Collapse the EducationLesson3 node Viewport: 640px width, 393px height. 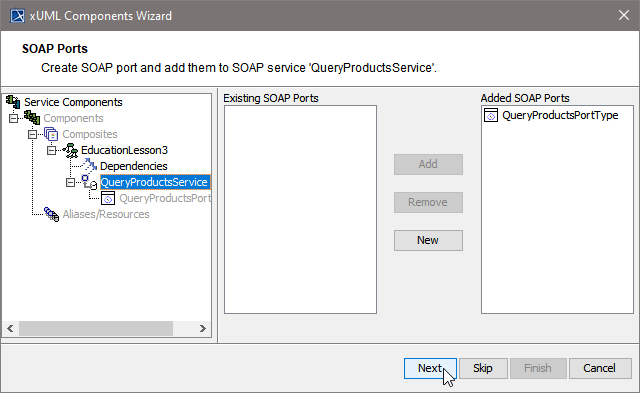51,150
